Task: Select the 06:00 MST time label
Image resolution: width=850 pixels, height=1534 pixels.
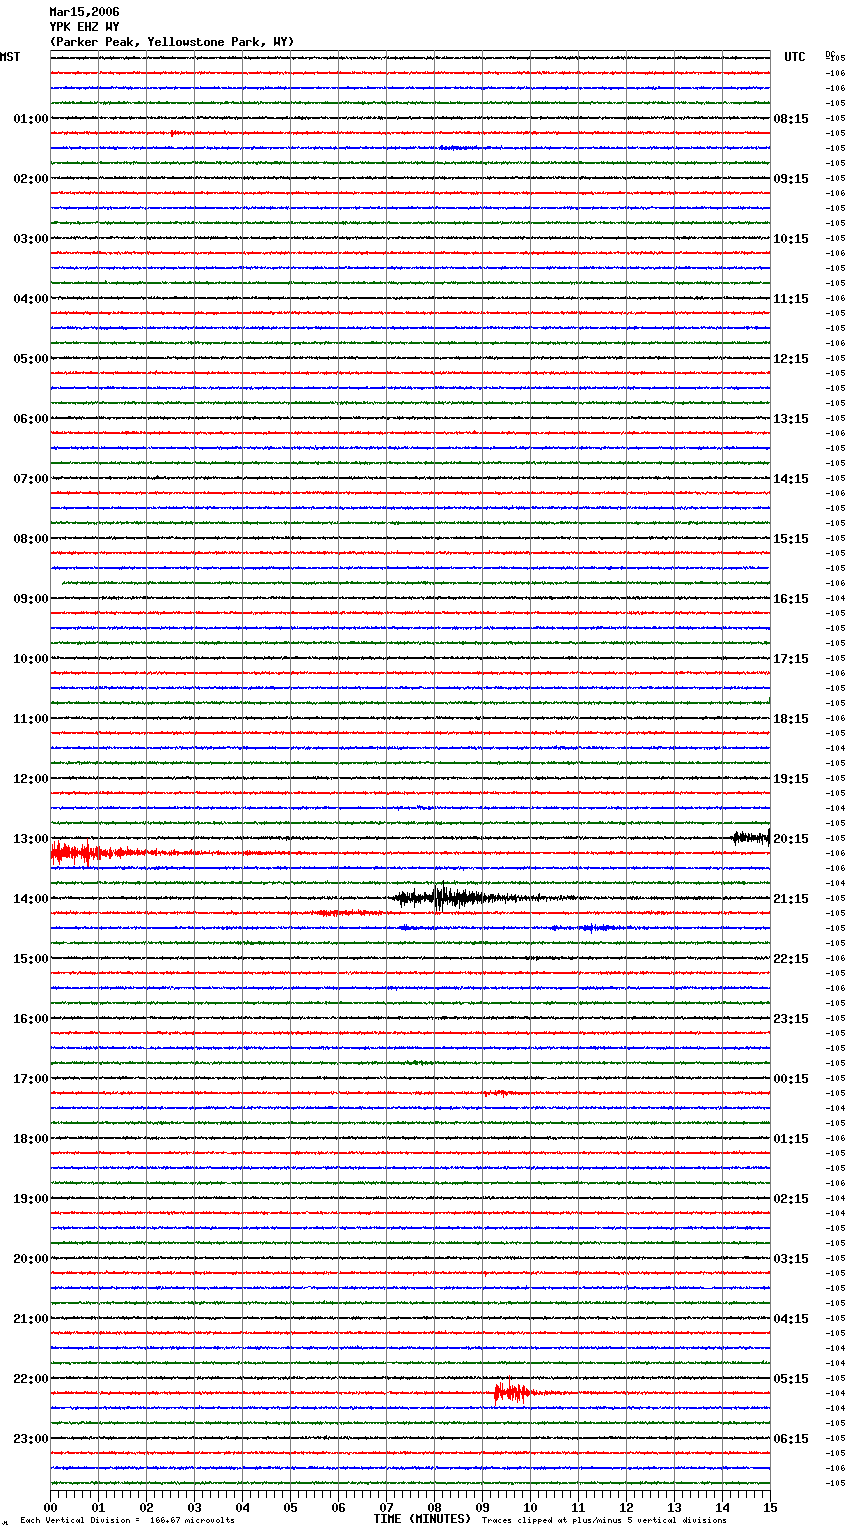Action: click(31, 419)
